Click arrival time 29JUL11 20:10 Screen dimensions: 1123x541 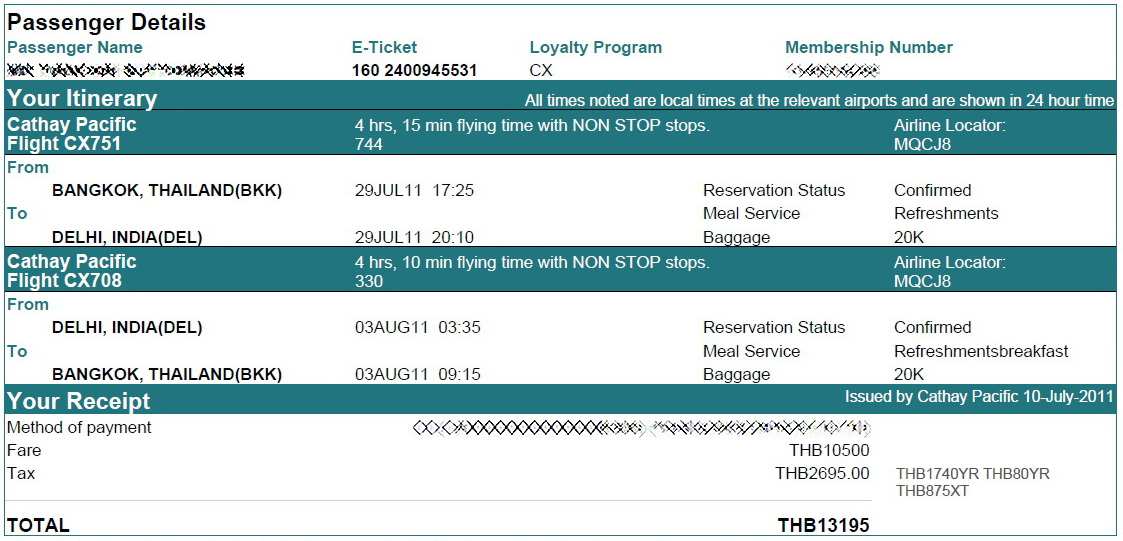tap(415, 237)
